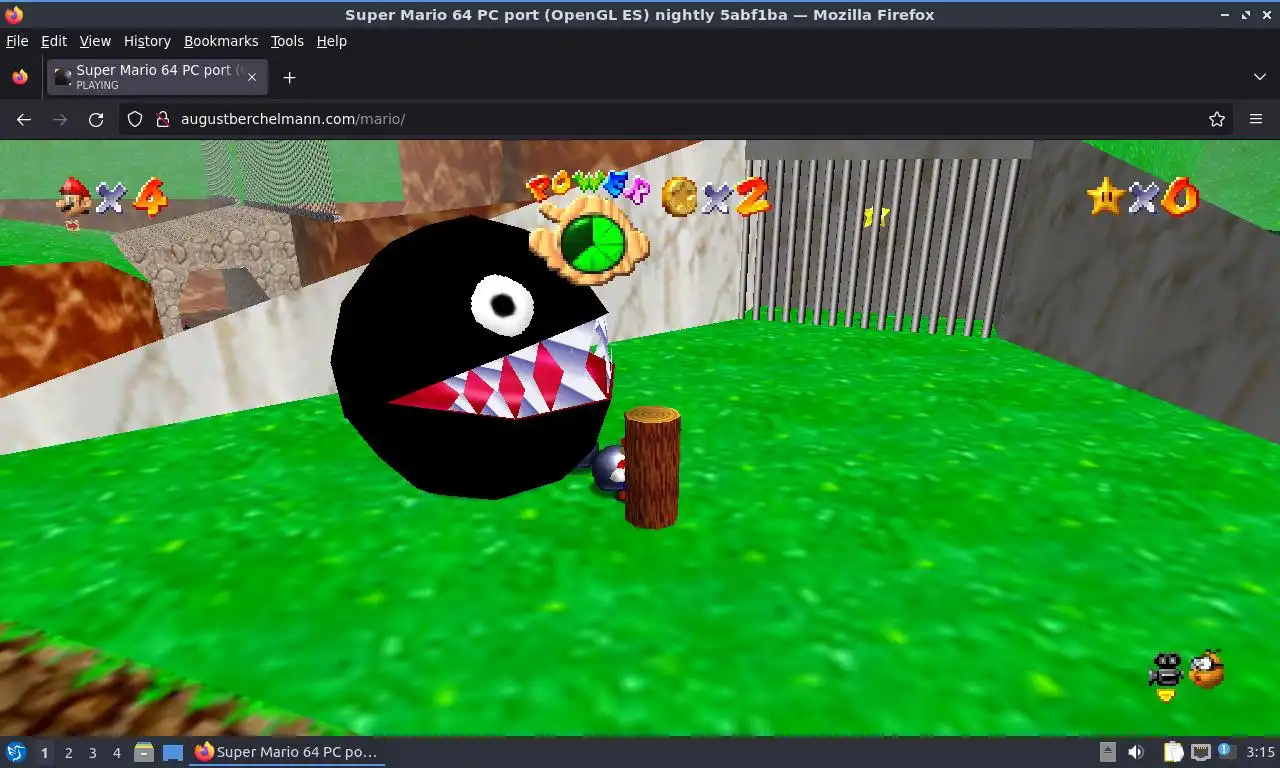Switch to workspace 2 in taskbar

[68, 753]
